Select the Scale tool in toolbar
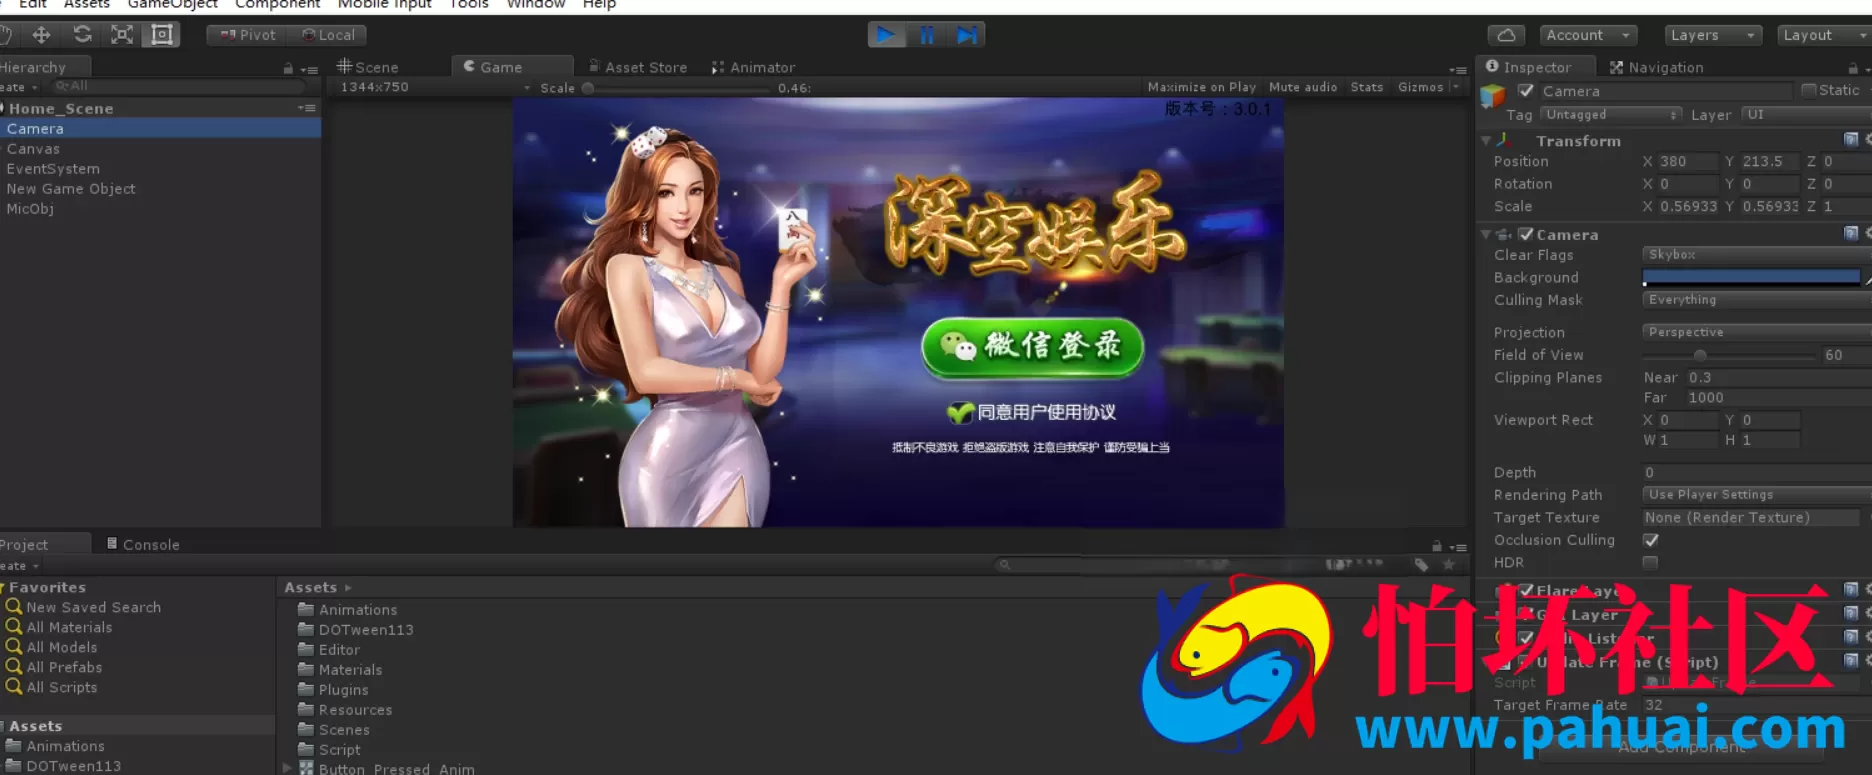1872x775 pixels. pos(122,35)
